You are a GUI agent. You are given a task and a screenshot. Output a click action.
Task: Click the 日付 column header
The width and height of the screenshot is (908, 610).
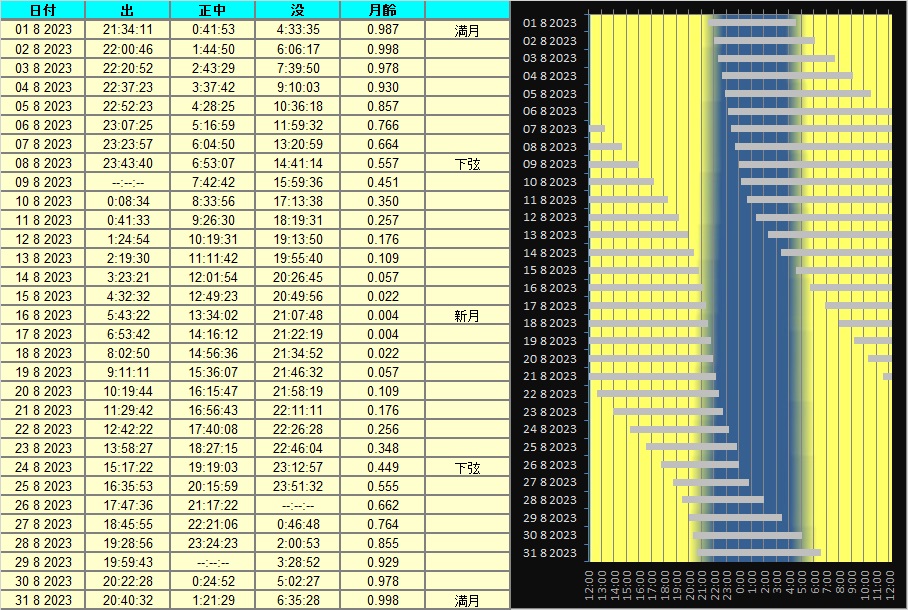(43, 10)
